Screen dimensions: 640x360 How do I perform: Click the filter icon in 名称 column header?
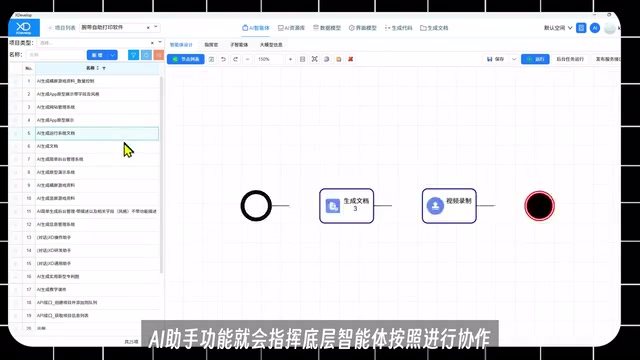point(104,68)
